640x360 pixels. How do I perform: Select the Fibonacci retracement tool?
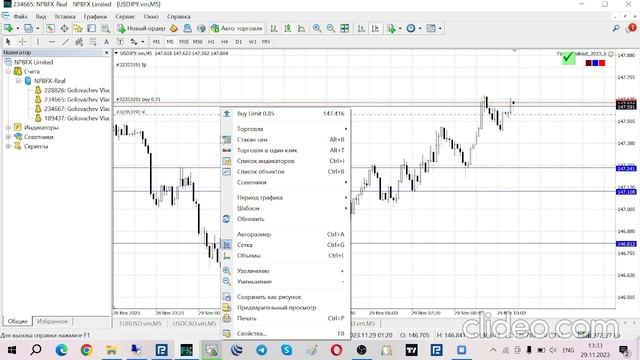coord(93,42)
